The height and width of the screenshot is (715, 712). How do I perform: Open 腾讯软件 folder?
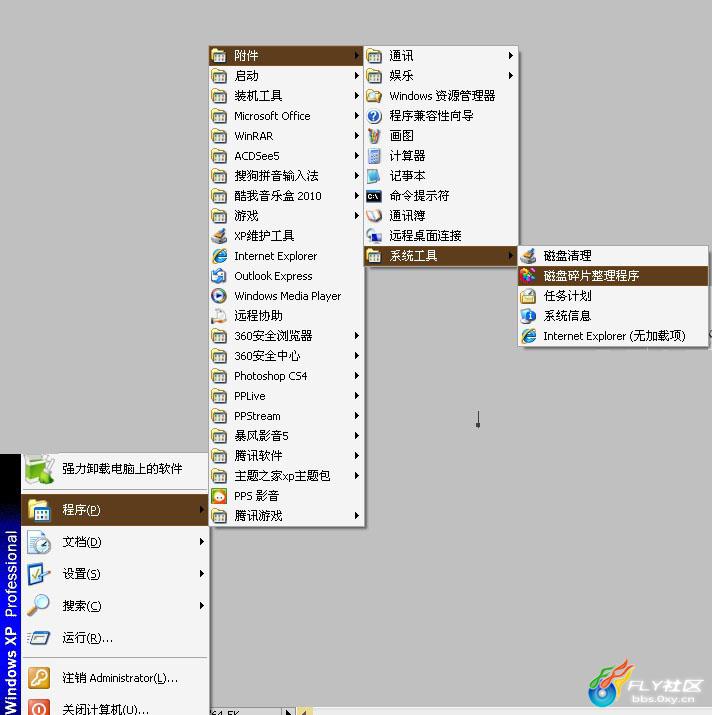(286, 456)
